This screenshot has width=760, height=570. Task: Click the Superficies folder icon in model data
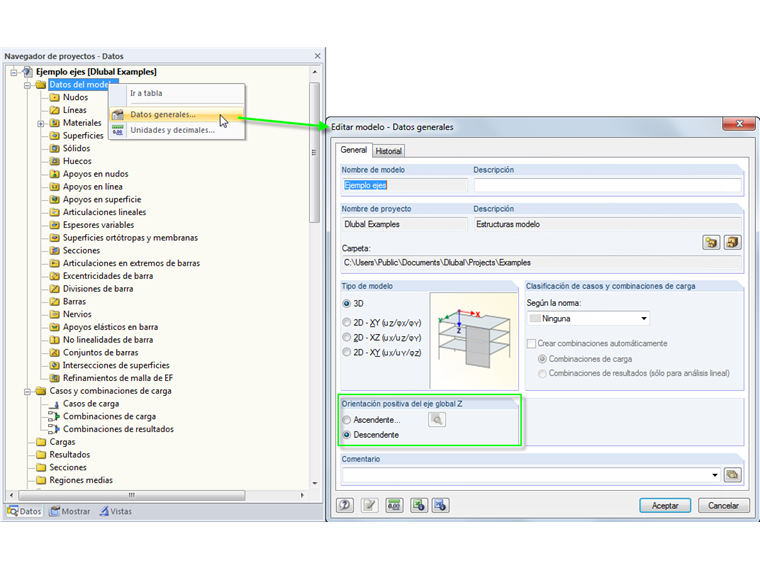[55, 136]
